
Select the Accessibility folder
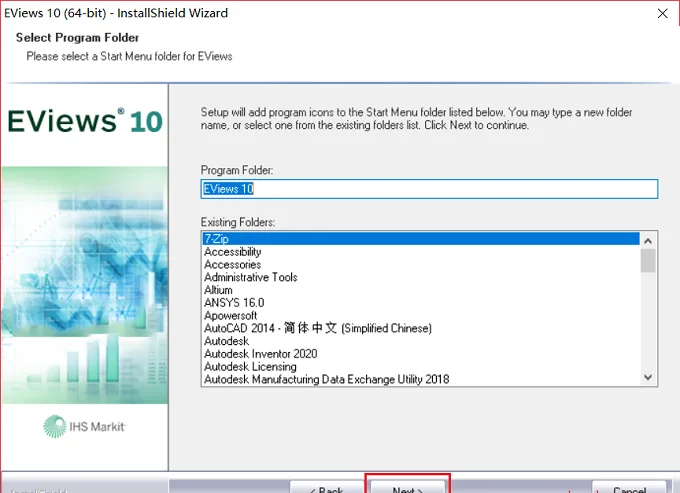click(421, 251)
